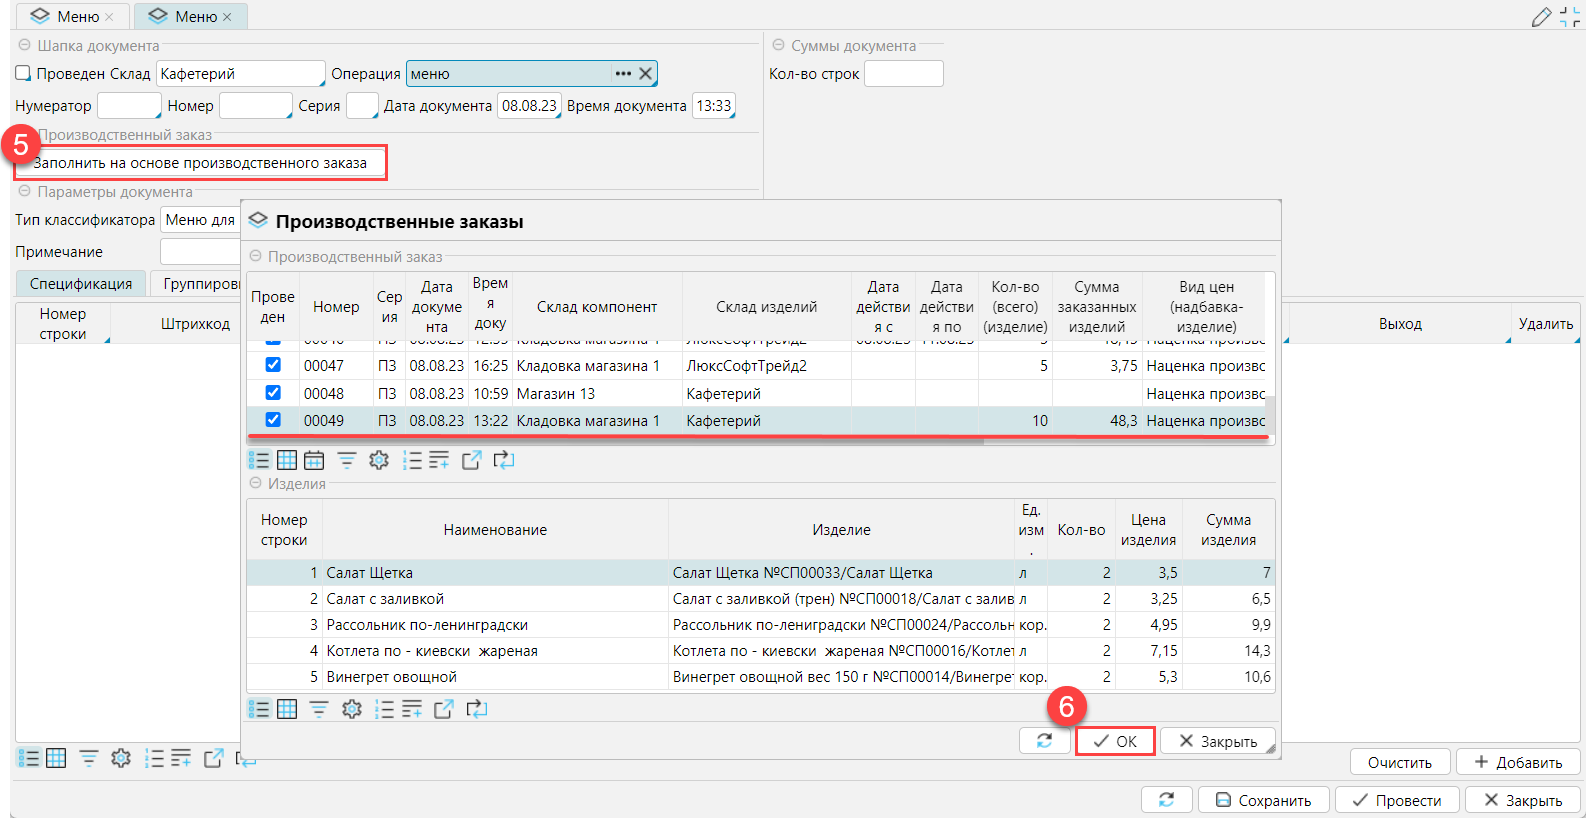1586x818 pixels.
Task: Click the refresh icon button next to OK
Action: (x=1044, y=741)
